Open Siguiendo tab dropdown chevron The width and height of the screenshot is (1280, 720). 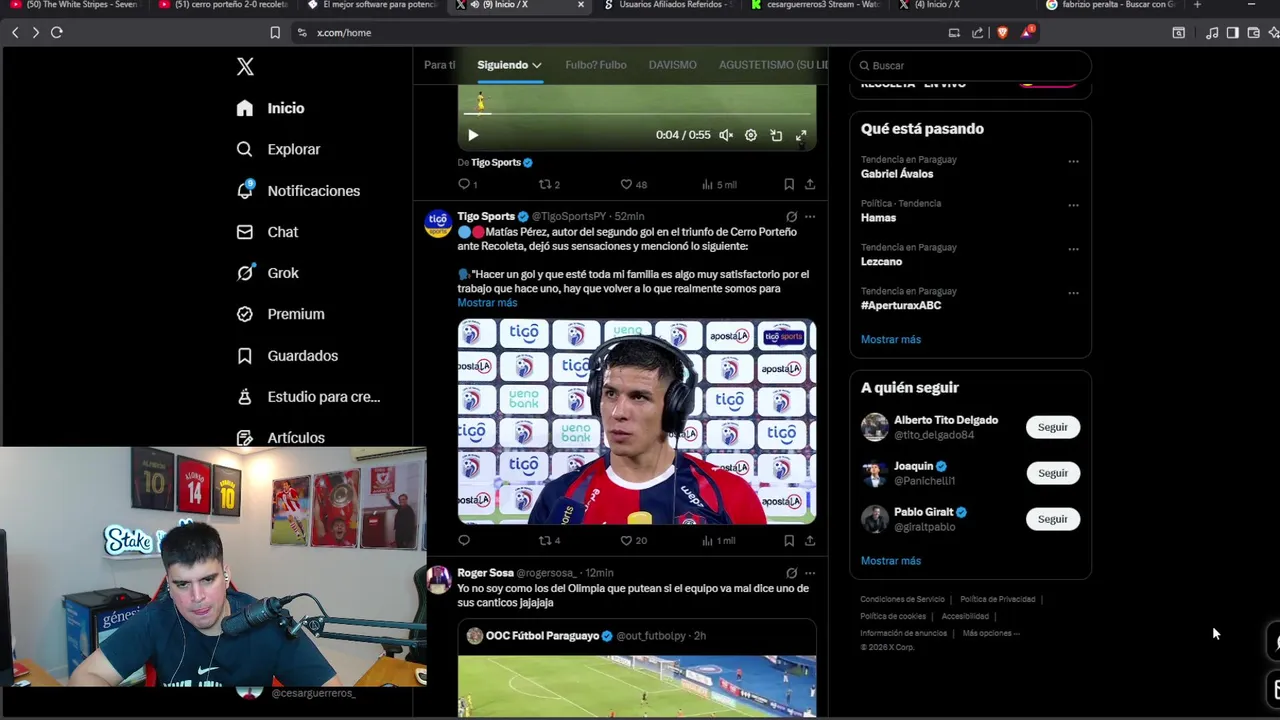coord(537,65)
